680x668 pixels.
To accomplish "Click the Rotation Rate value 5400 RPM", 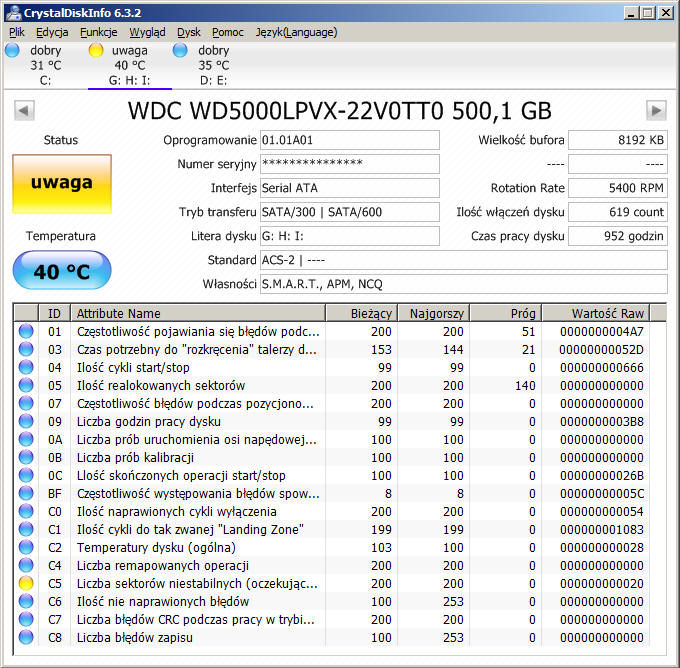I will [x=618, y=188].
